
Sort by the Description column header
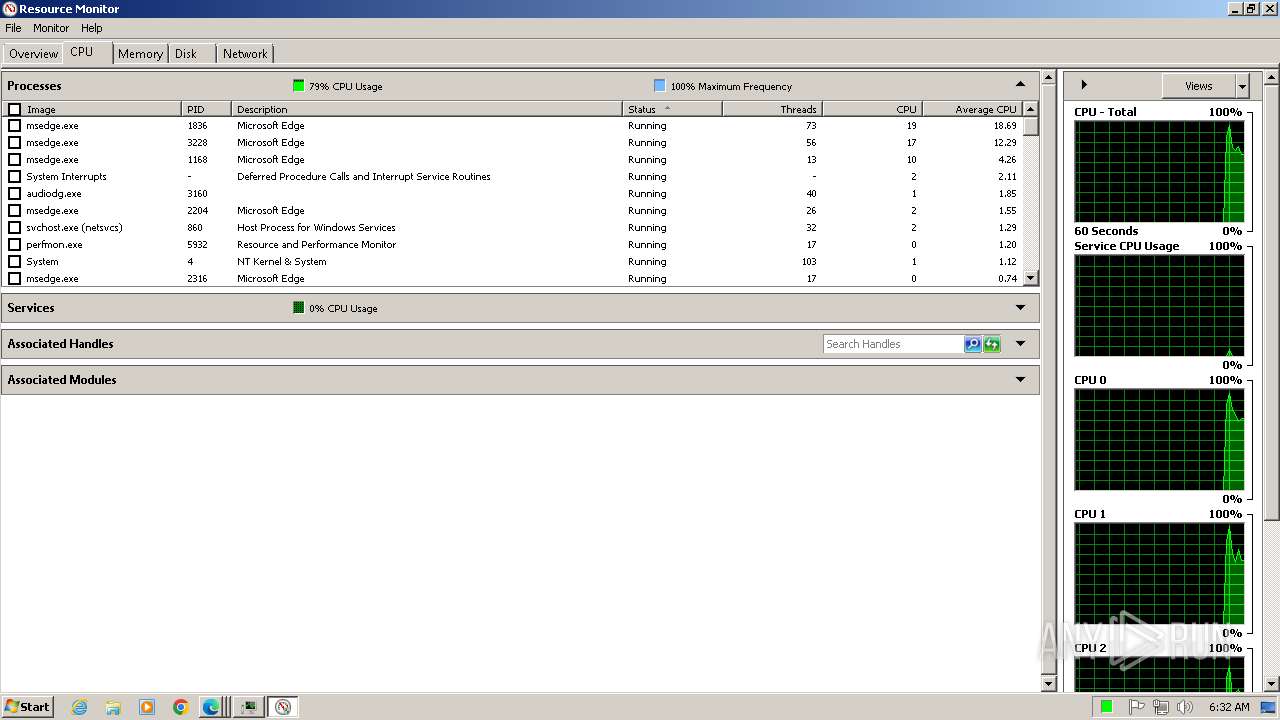(x=427, y=109)
